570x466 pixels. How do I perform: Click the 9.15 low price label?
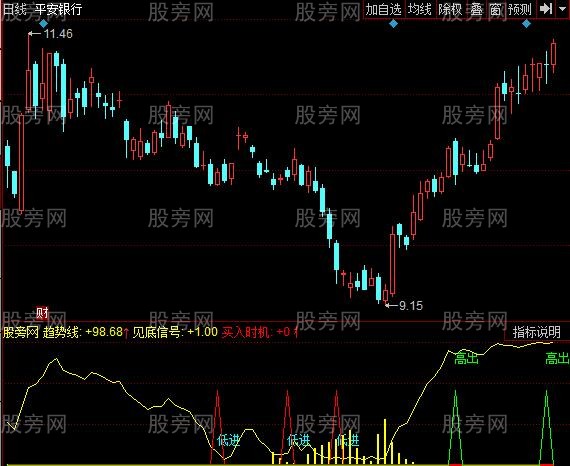[411, 306]
